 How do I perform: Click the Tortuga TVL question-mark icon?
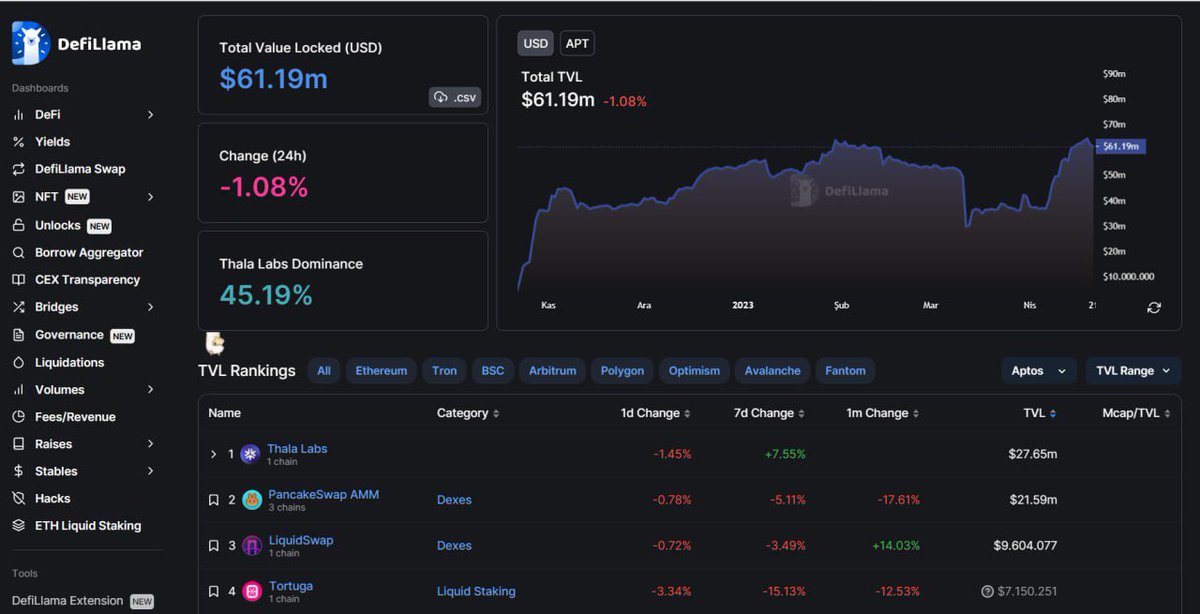tap(987, 592)
